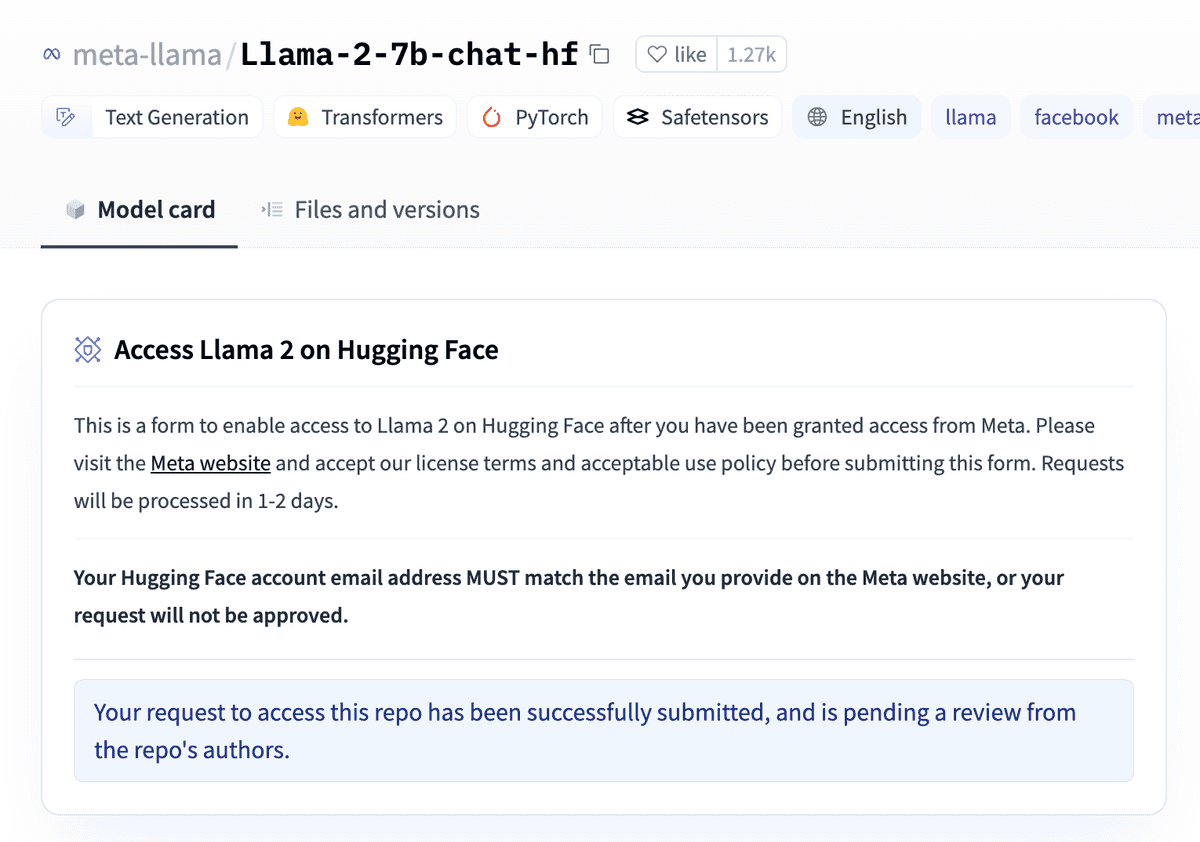Viewport: 1200px width, 842px height.
Task: Click the heart icon to like the model
Action: [x=659, y=54]
